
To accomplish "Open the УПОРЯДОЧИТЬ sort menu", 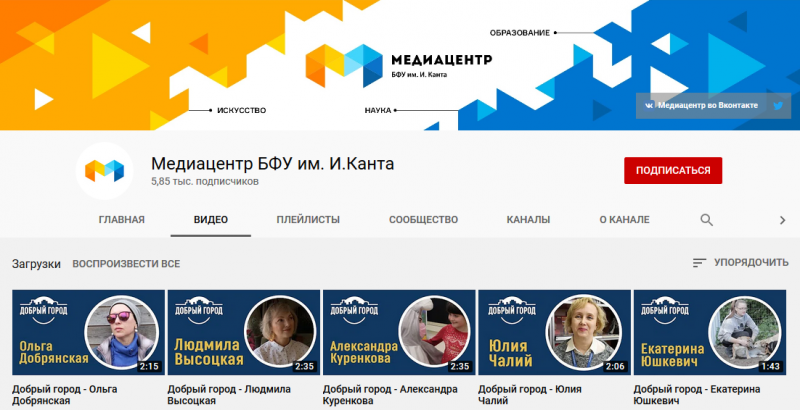I will [740, 263].
